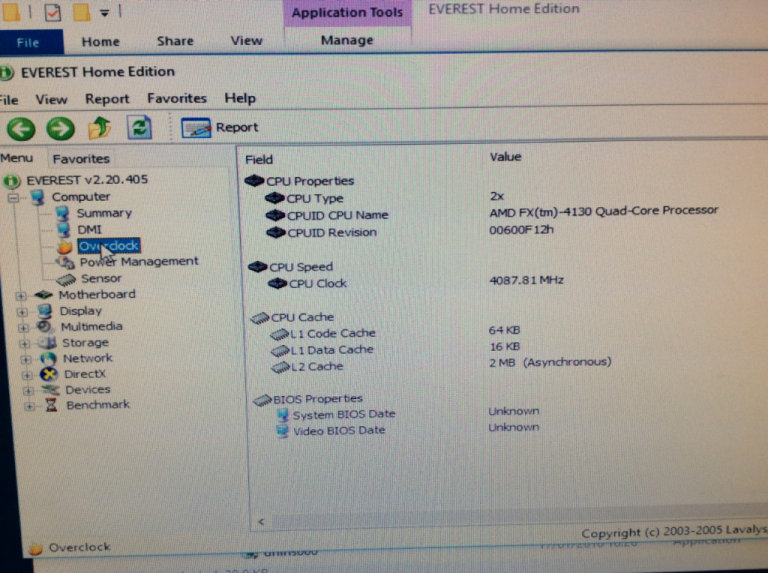Viewport: 768px width, 573px height.
Task: Click the Field column header
Action: pyautogui.click(x=259, y=158)
